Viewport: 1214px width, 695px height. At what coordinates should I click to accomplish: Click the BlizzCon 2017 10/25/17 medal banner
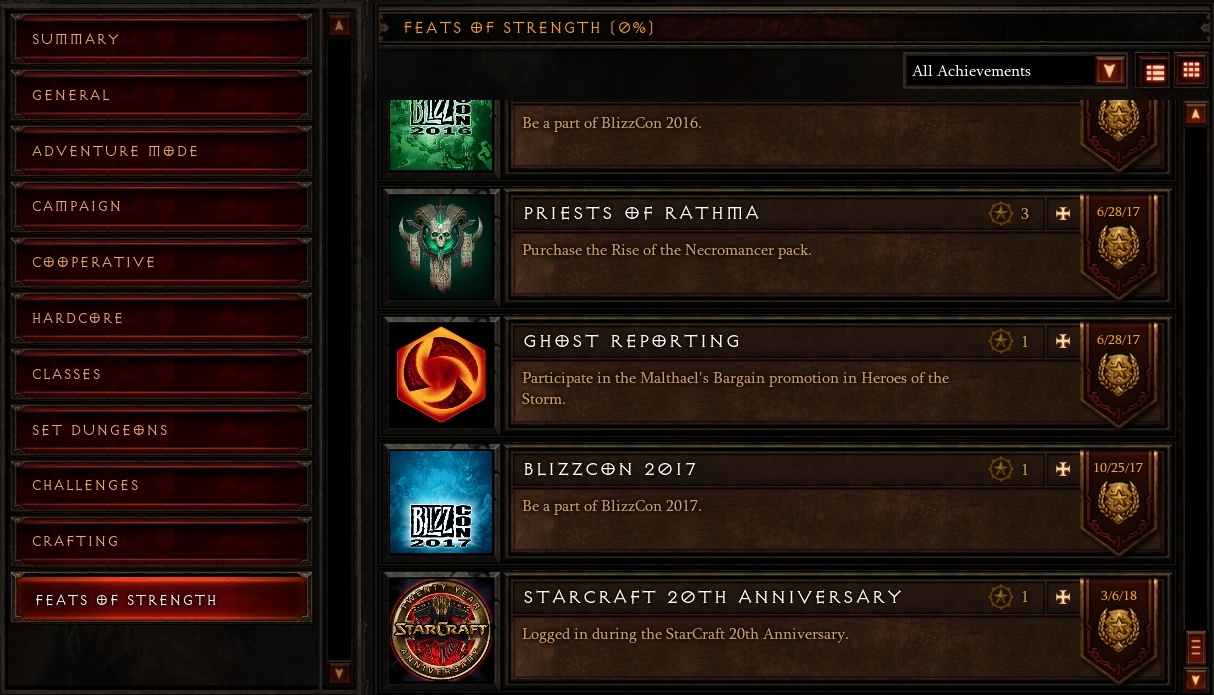1118,504
